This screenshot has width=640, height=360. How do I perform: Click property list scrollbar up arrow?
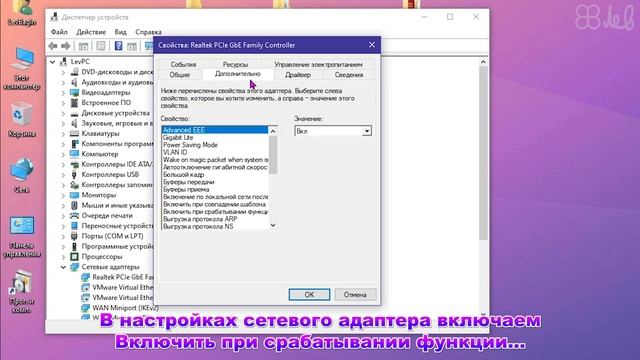point(273,131)
